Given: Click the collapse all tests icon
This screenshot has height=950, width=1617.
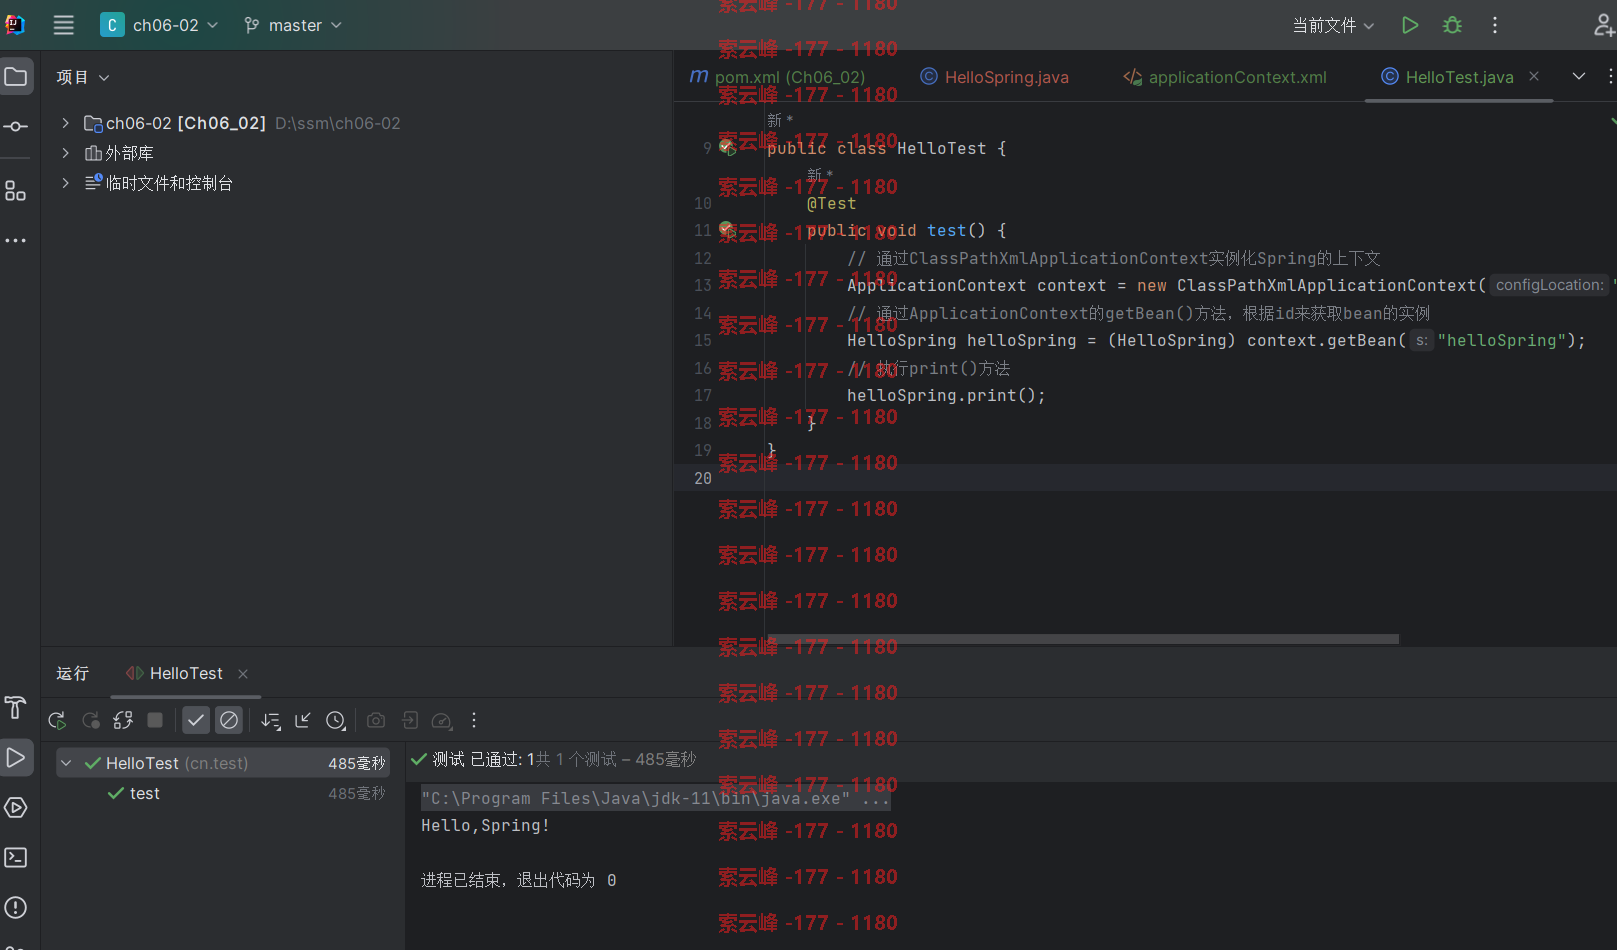Looking at the screenshot, I should coord(303,720).
